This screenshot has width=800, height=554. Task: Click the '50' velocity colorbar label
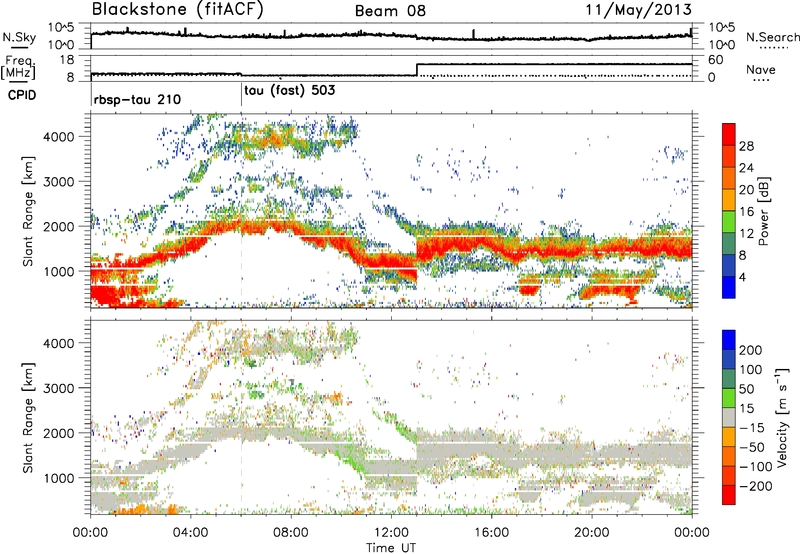746,389
